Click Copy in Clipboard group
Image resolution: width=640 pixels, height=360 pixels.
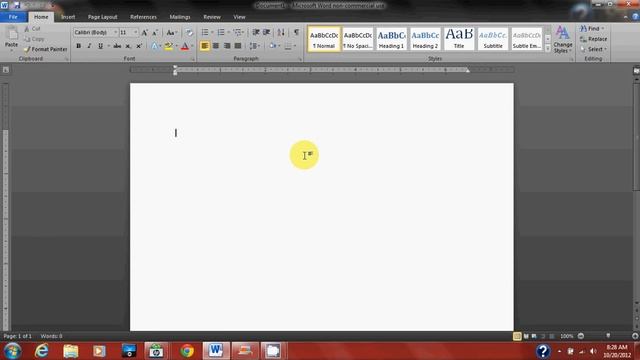(34, 39)
